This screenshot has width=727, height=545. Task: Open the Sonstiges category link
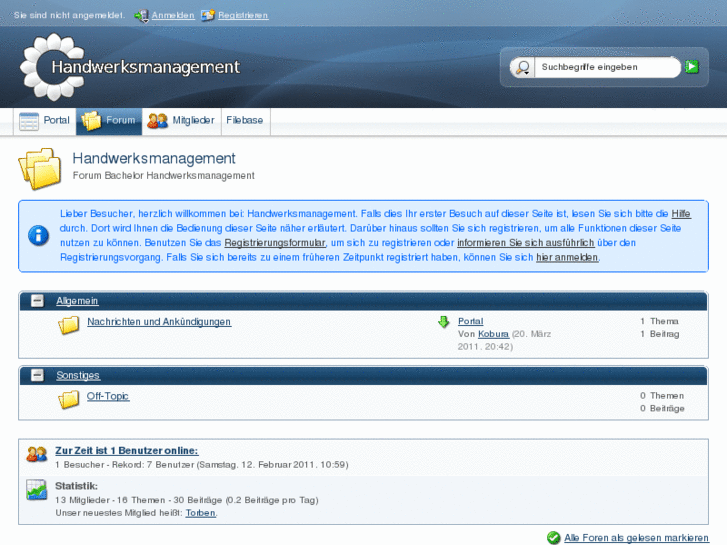(x=78, y=375)
